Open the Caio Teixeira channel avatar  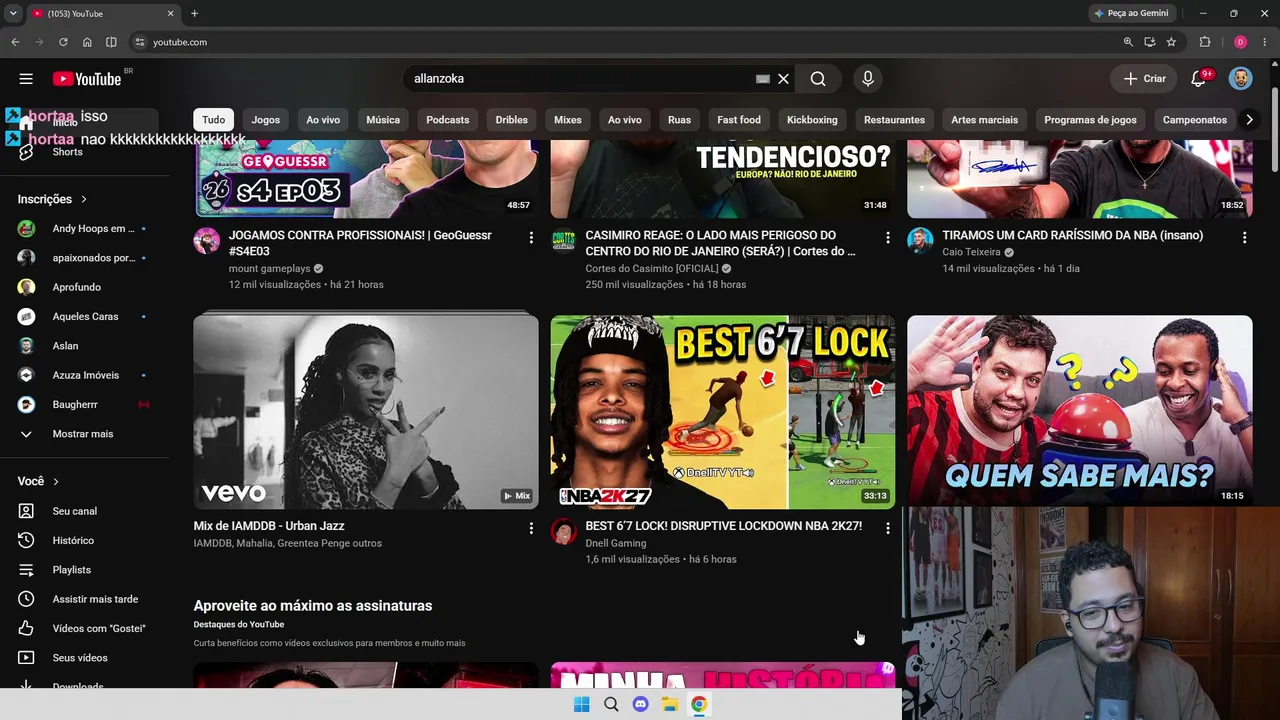[x=920, y=241]
